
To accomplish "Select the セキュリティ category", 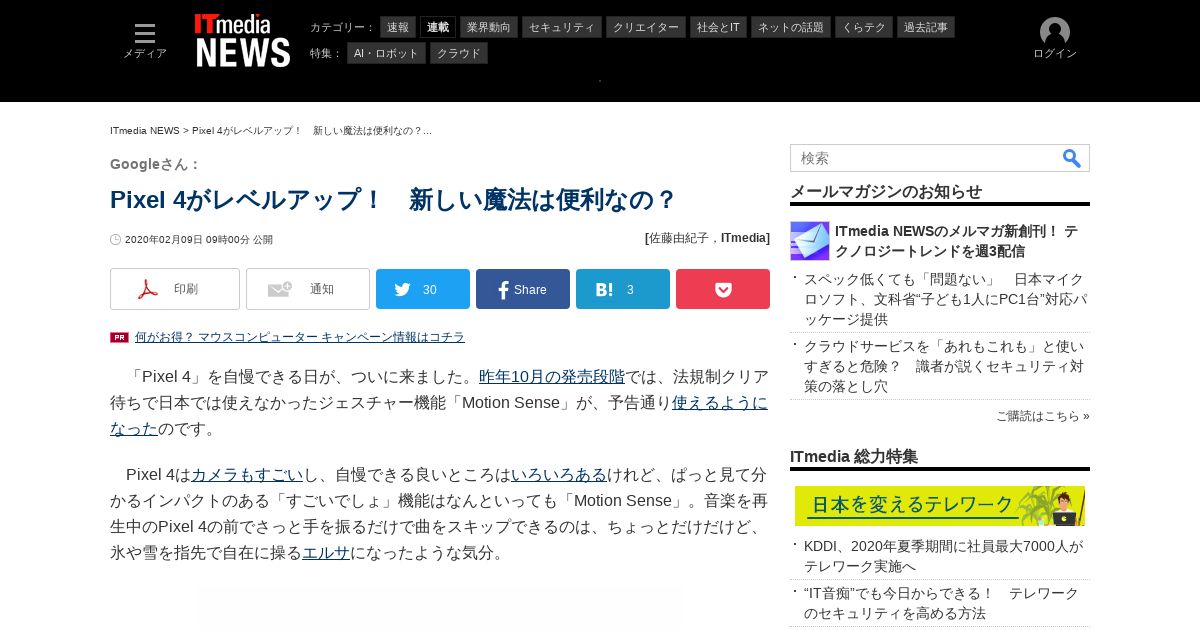I will point(562,27).
